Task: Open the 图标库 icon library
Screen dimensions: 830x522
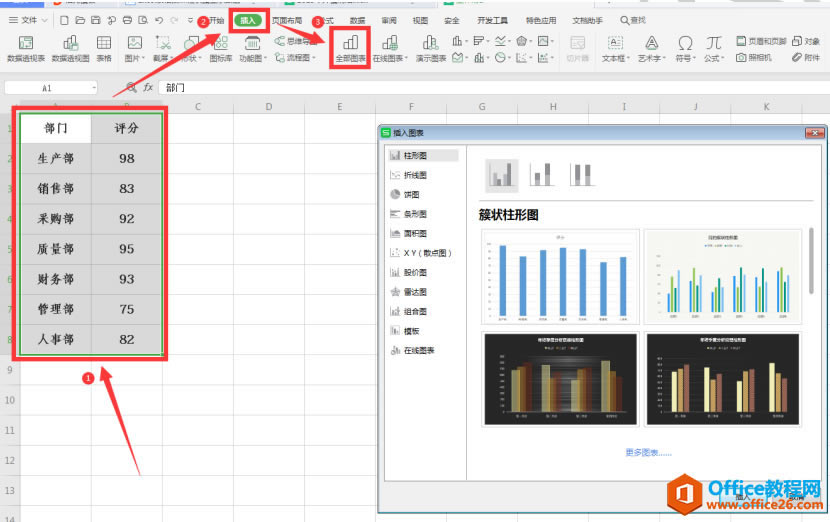Action: point(221,49)
